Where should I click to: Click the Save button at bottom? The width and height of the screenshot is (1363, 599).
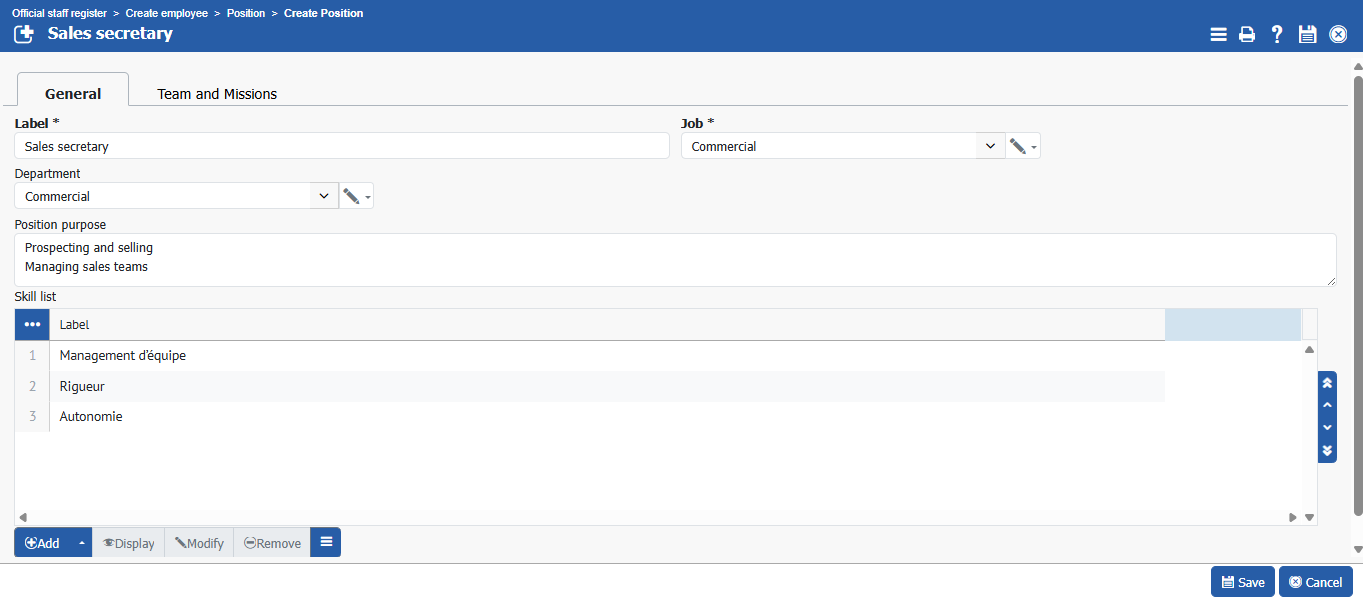click(1242, 582)
